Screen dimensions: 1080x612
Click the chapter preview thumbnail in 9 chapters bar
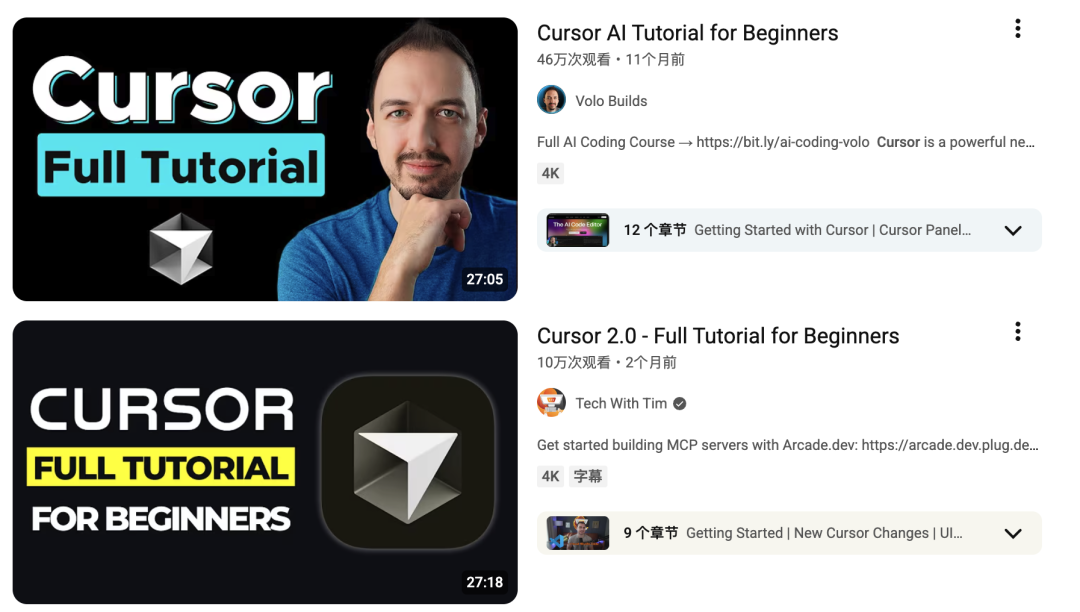[578, 533]
